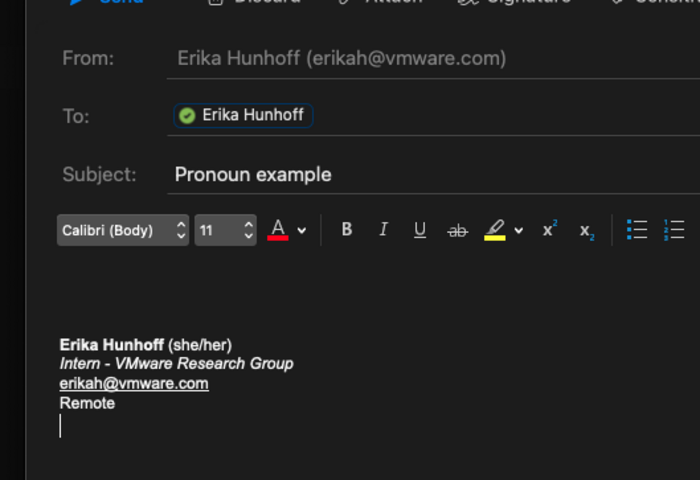This screenshot has height=480, width=700.
Task: Insert a bulleted list
Action: pos(637,230)
